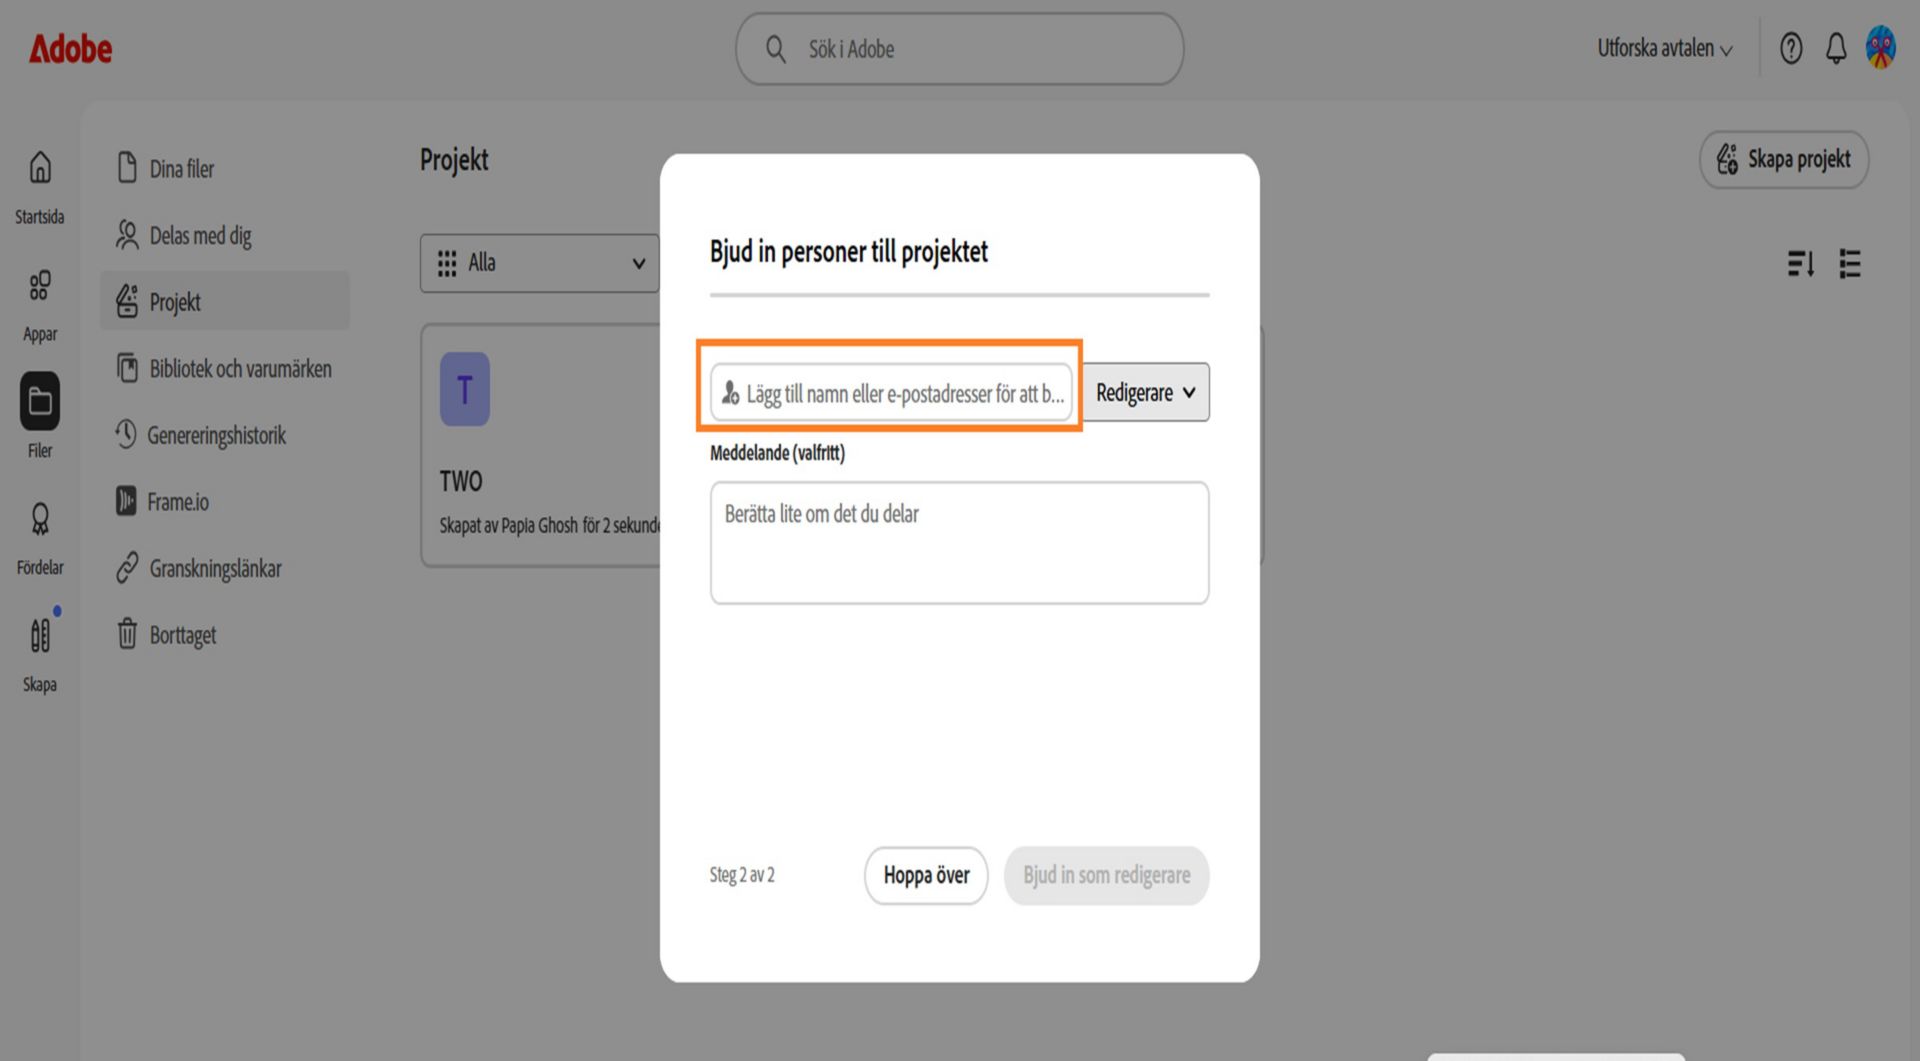Open the Appar section
Screen dimensions: 1920x1061
pos(40,305)
